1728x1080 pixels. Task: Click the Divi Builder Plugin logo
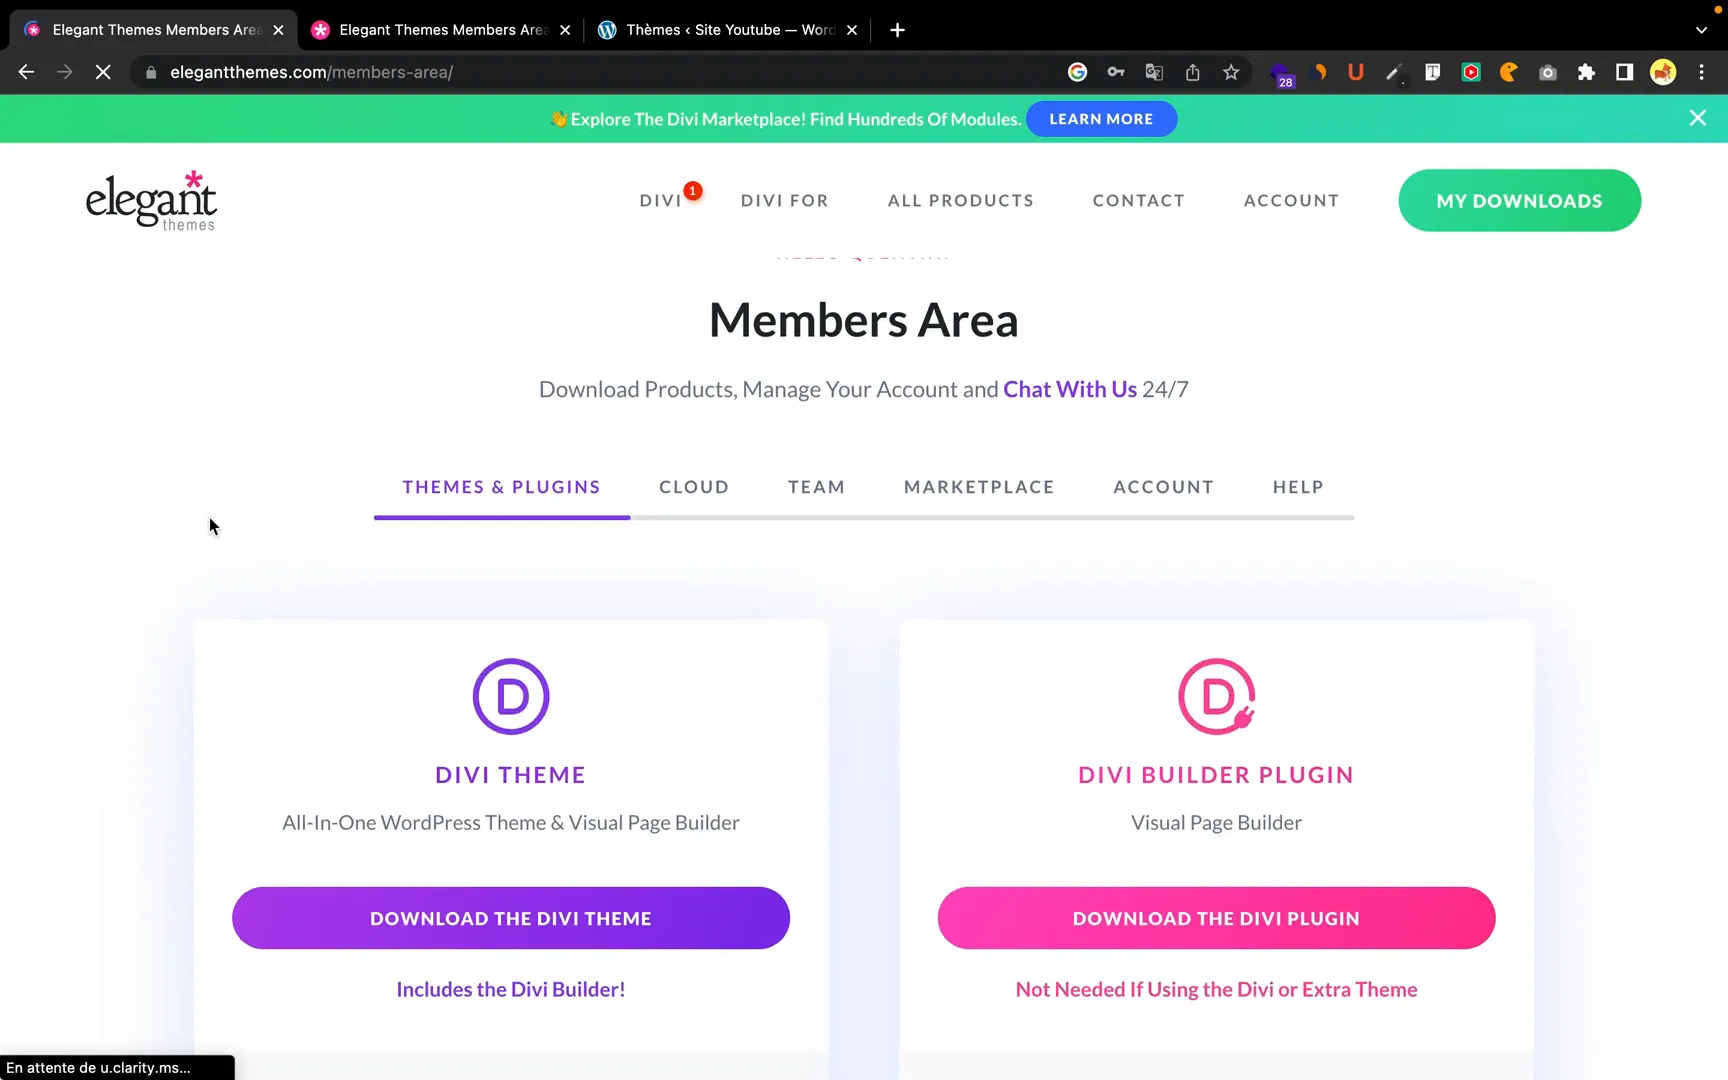(1216, 696)
